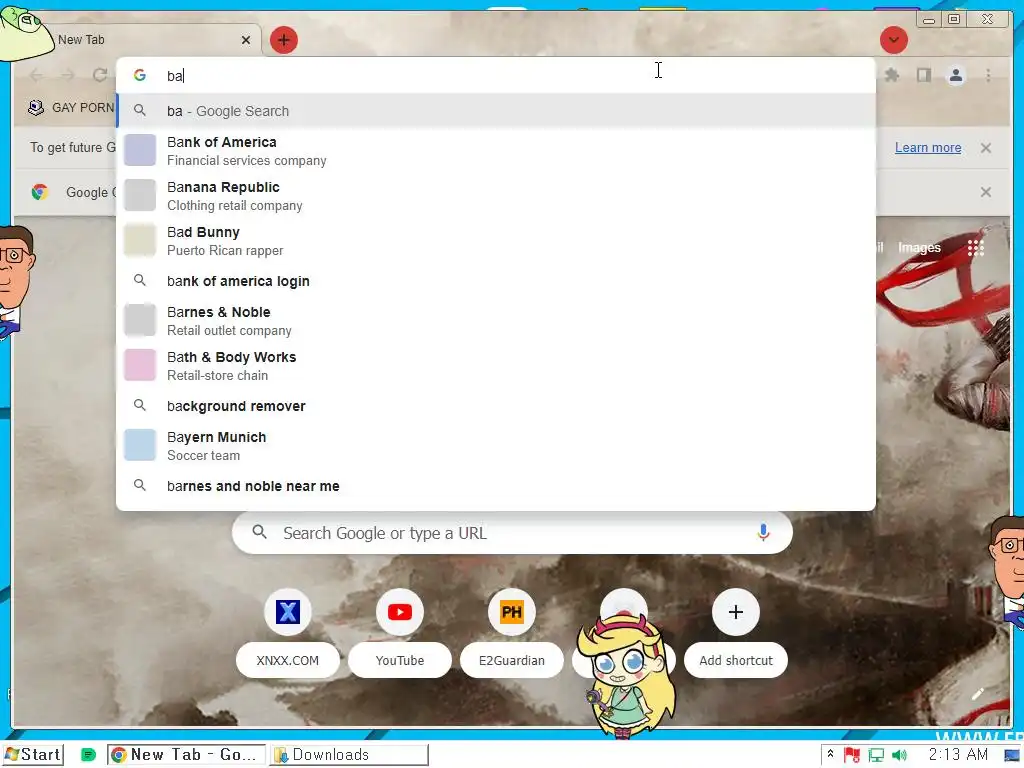The height and width of the screenshot is (768, 1024).
Task: Click the Back navigation arrow
Action: pos(36,75)
